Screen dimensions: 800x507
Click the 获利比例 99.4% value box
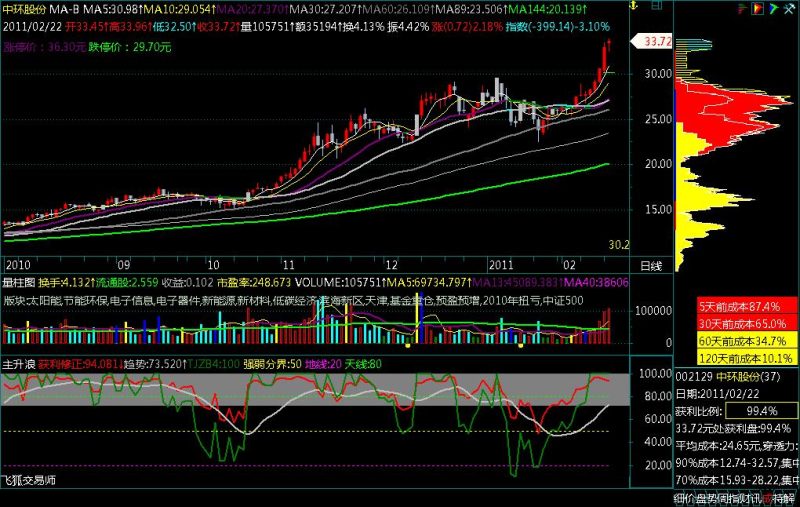coord(761,411)
